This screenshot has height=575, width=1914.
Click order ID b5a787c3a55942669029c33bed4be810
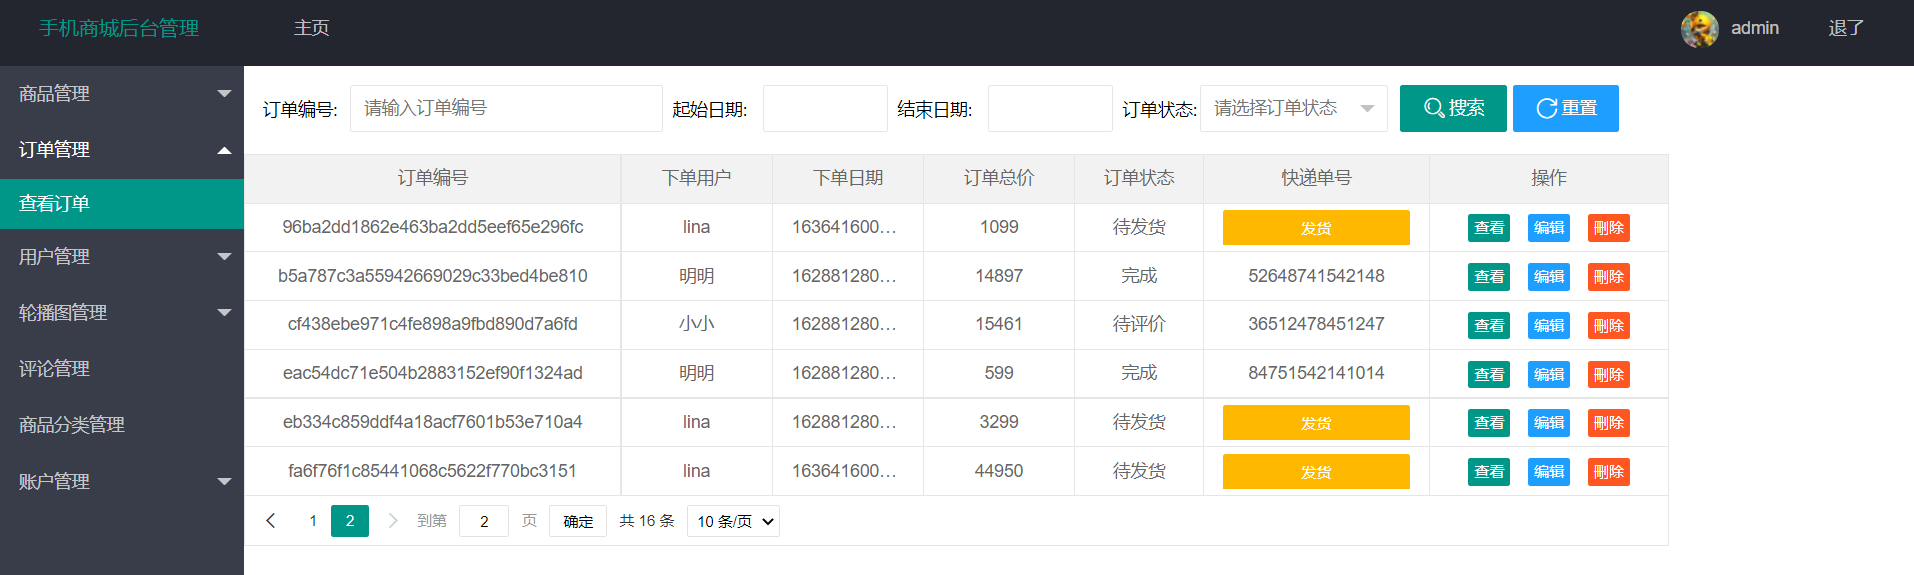pos(433,276)
